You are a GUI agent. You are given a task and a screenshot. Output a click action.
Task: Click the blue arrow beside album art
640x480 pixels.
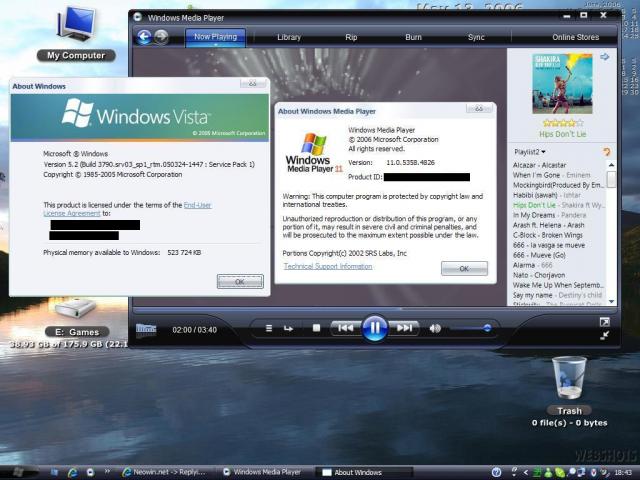pyautogui.click(x=605, y=57)
